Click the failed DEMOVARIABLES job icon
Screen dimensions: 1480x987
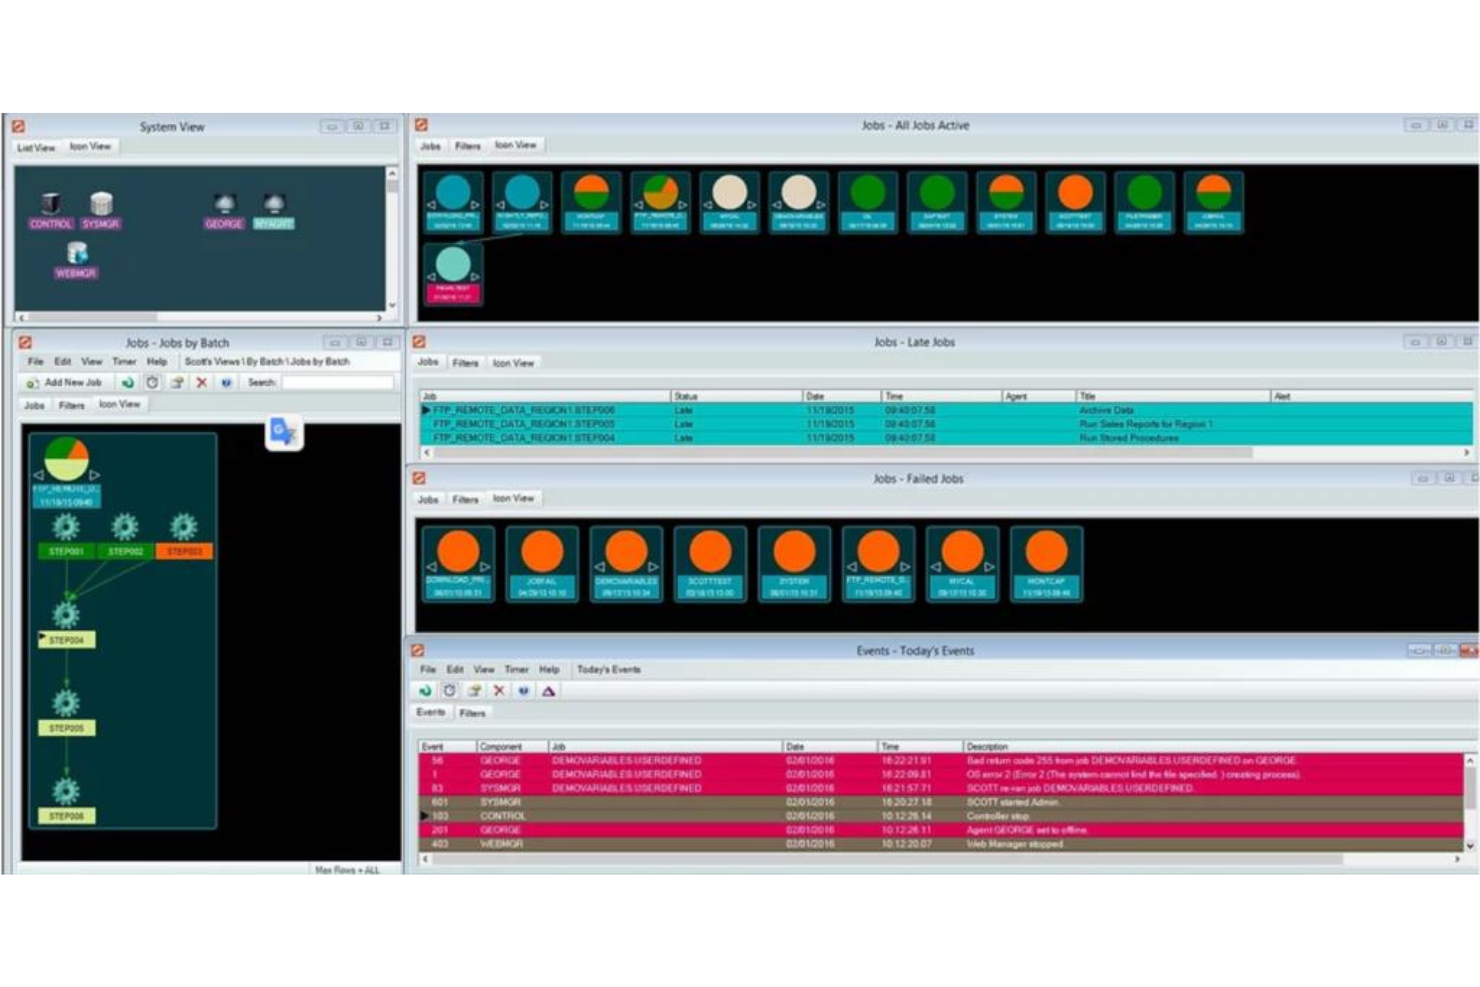point(623,548)
